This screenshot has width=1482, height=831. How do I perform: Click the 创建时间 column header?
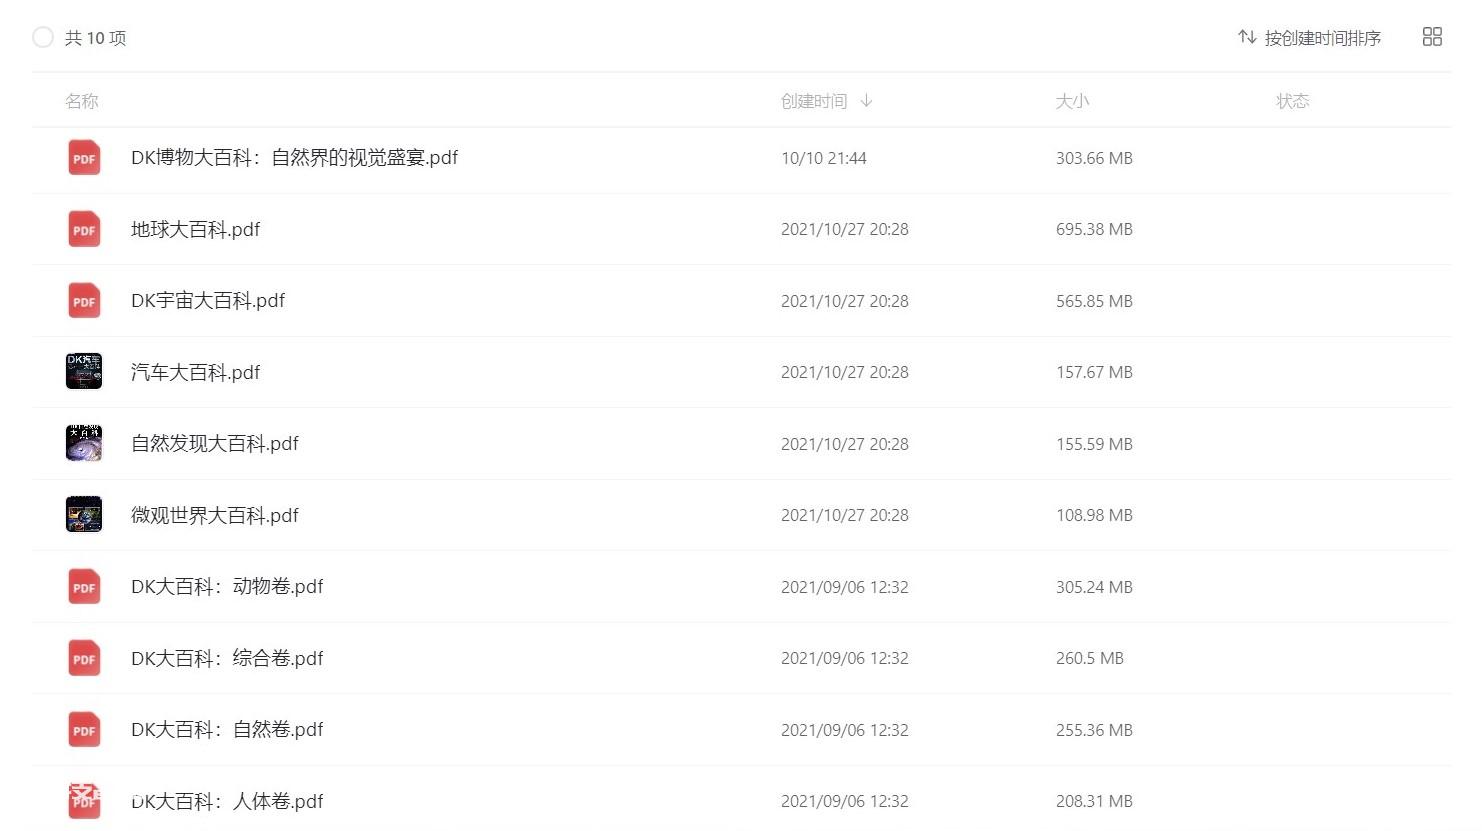pyautogui.click(x=813, y=101)
